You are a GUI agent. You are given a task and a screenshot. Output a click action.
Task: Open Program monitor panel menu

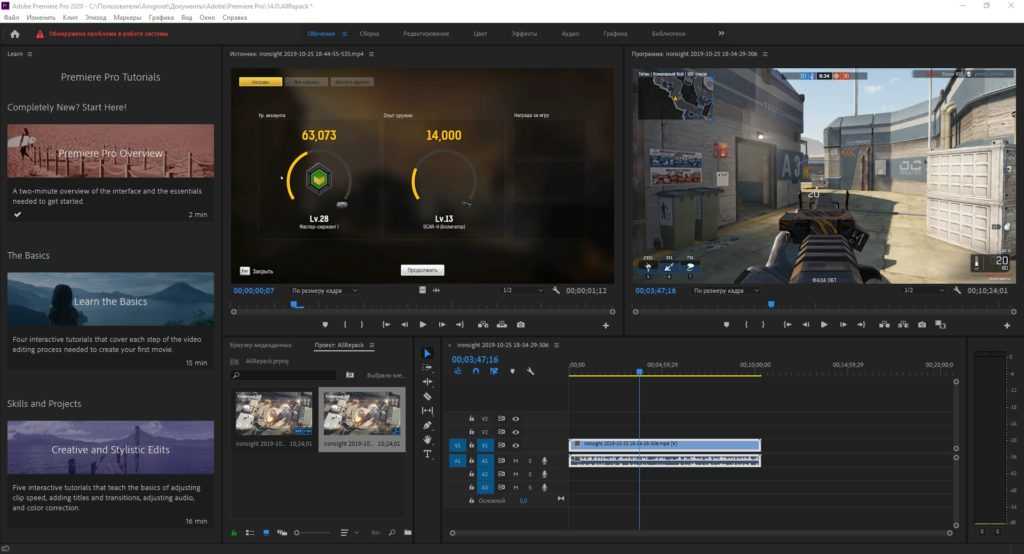pyautogui.click(x=765, y=54)
